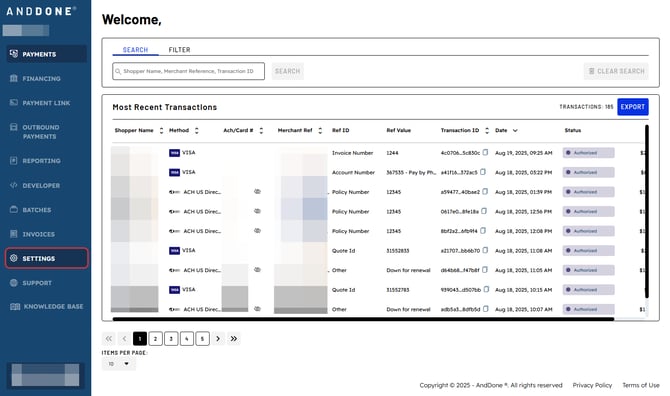This screenshot has width=670, height=396.
Task: Sort by Method column
Action: click(x=197, y=131)
